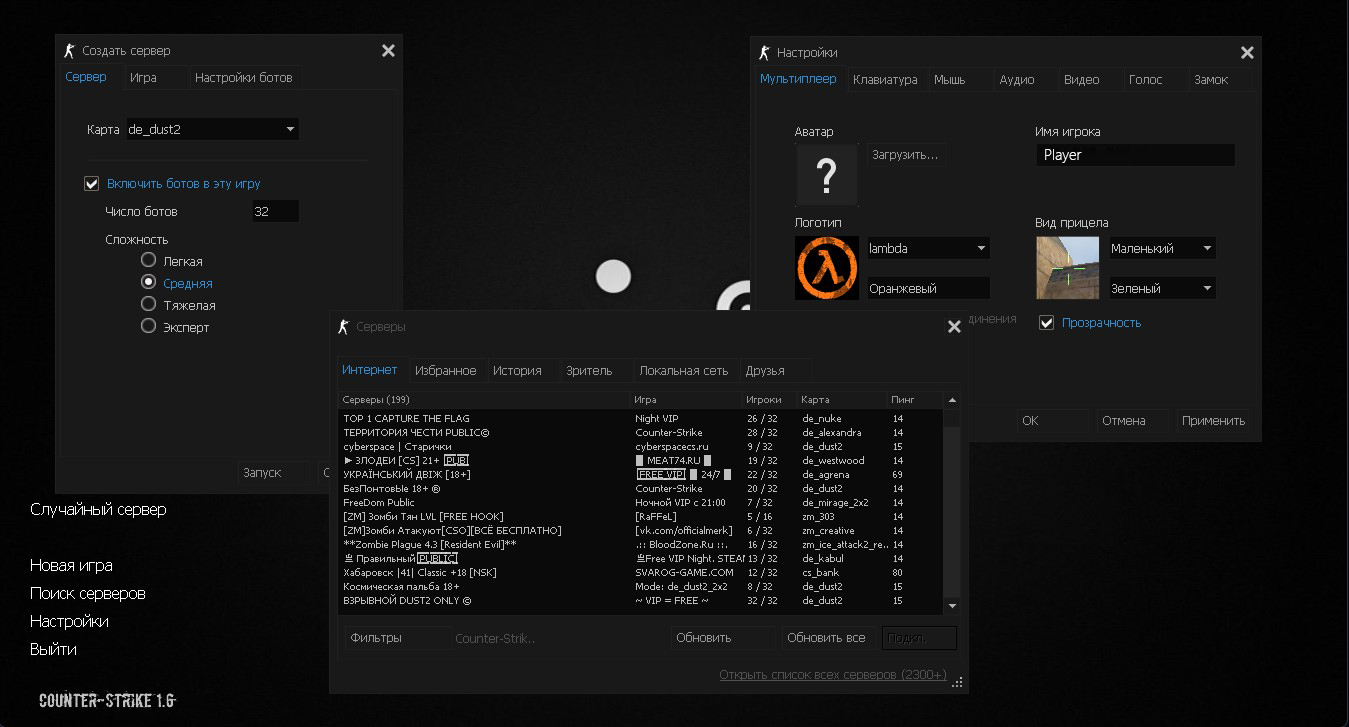The image size is (1349, 727).
Task: Select Тяжелая difficulty
Action: (x=148, y=304)
